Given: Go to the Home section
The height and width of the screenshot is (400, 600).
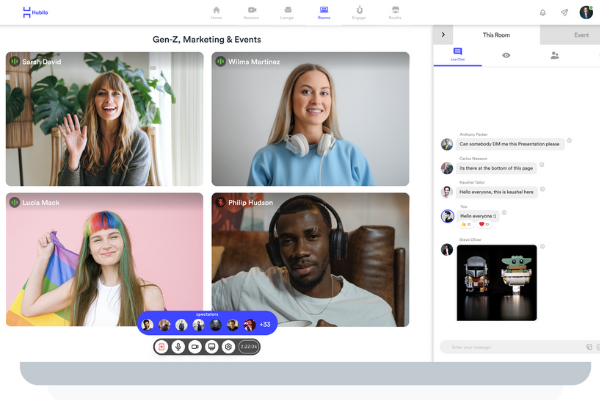Looking at the screenshot, I should [x=216, y=13].
